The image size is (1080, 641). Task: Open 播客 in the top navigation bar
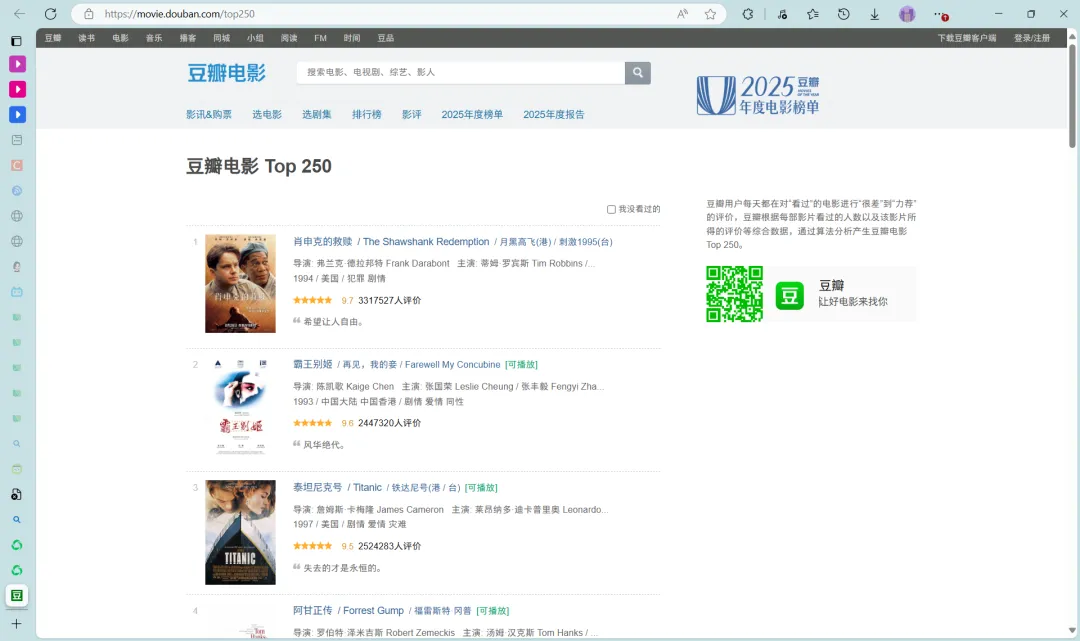tap(188, 38)
